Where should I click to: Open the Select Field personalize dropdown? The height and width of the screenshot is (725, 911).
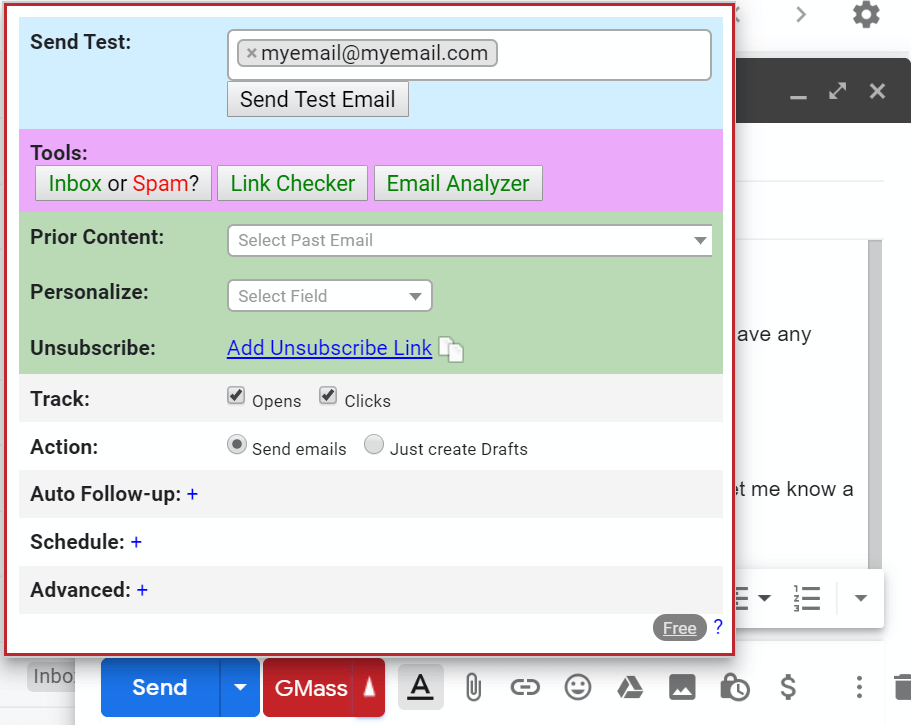point(329,296)
